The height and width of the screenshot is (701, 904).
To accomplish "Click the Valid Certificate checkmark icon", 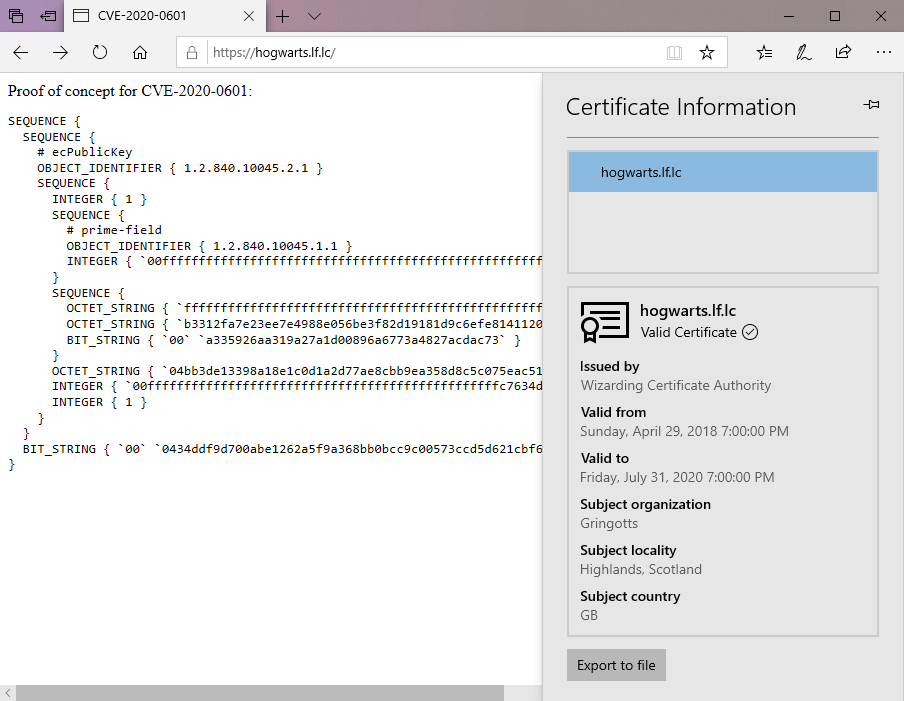I will [750, 332].
